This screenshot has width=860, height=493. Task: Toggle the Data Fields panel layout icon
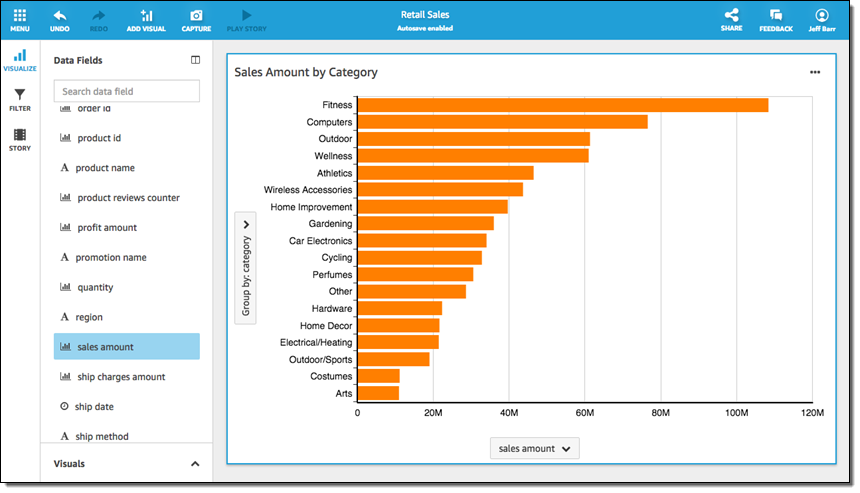click(195, 60)
